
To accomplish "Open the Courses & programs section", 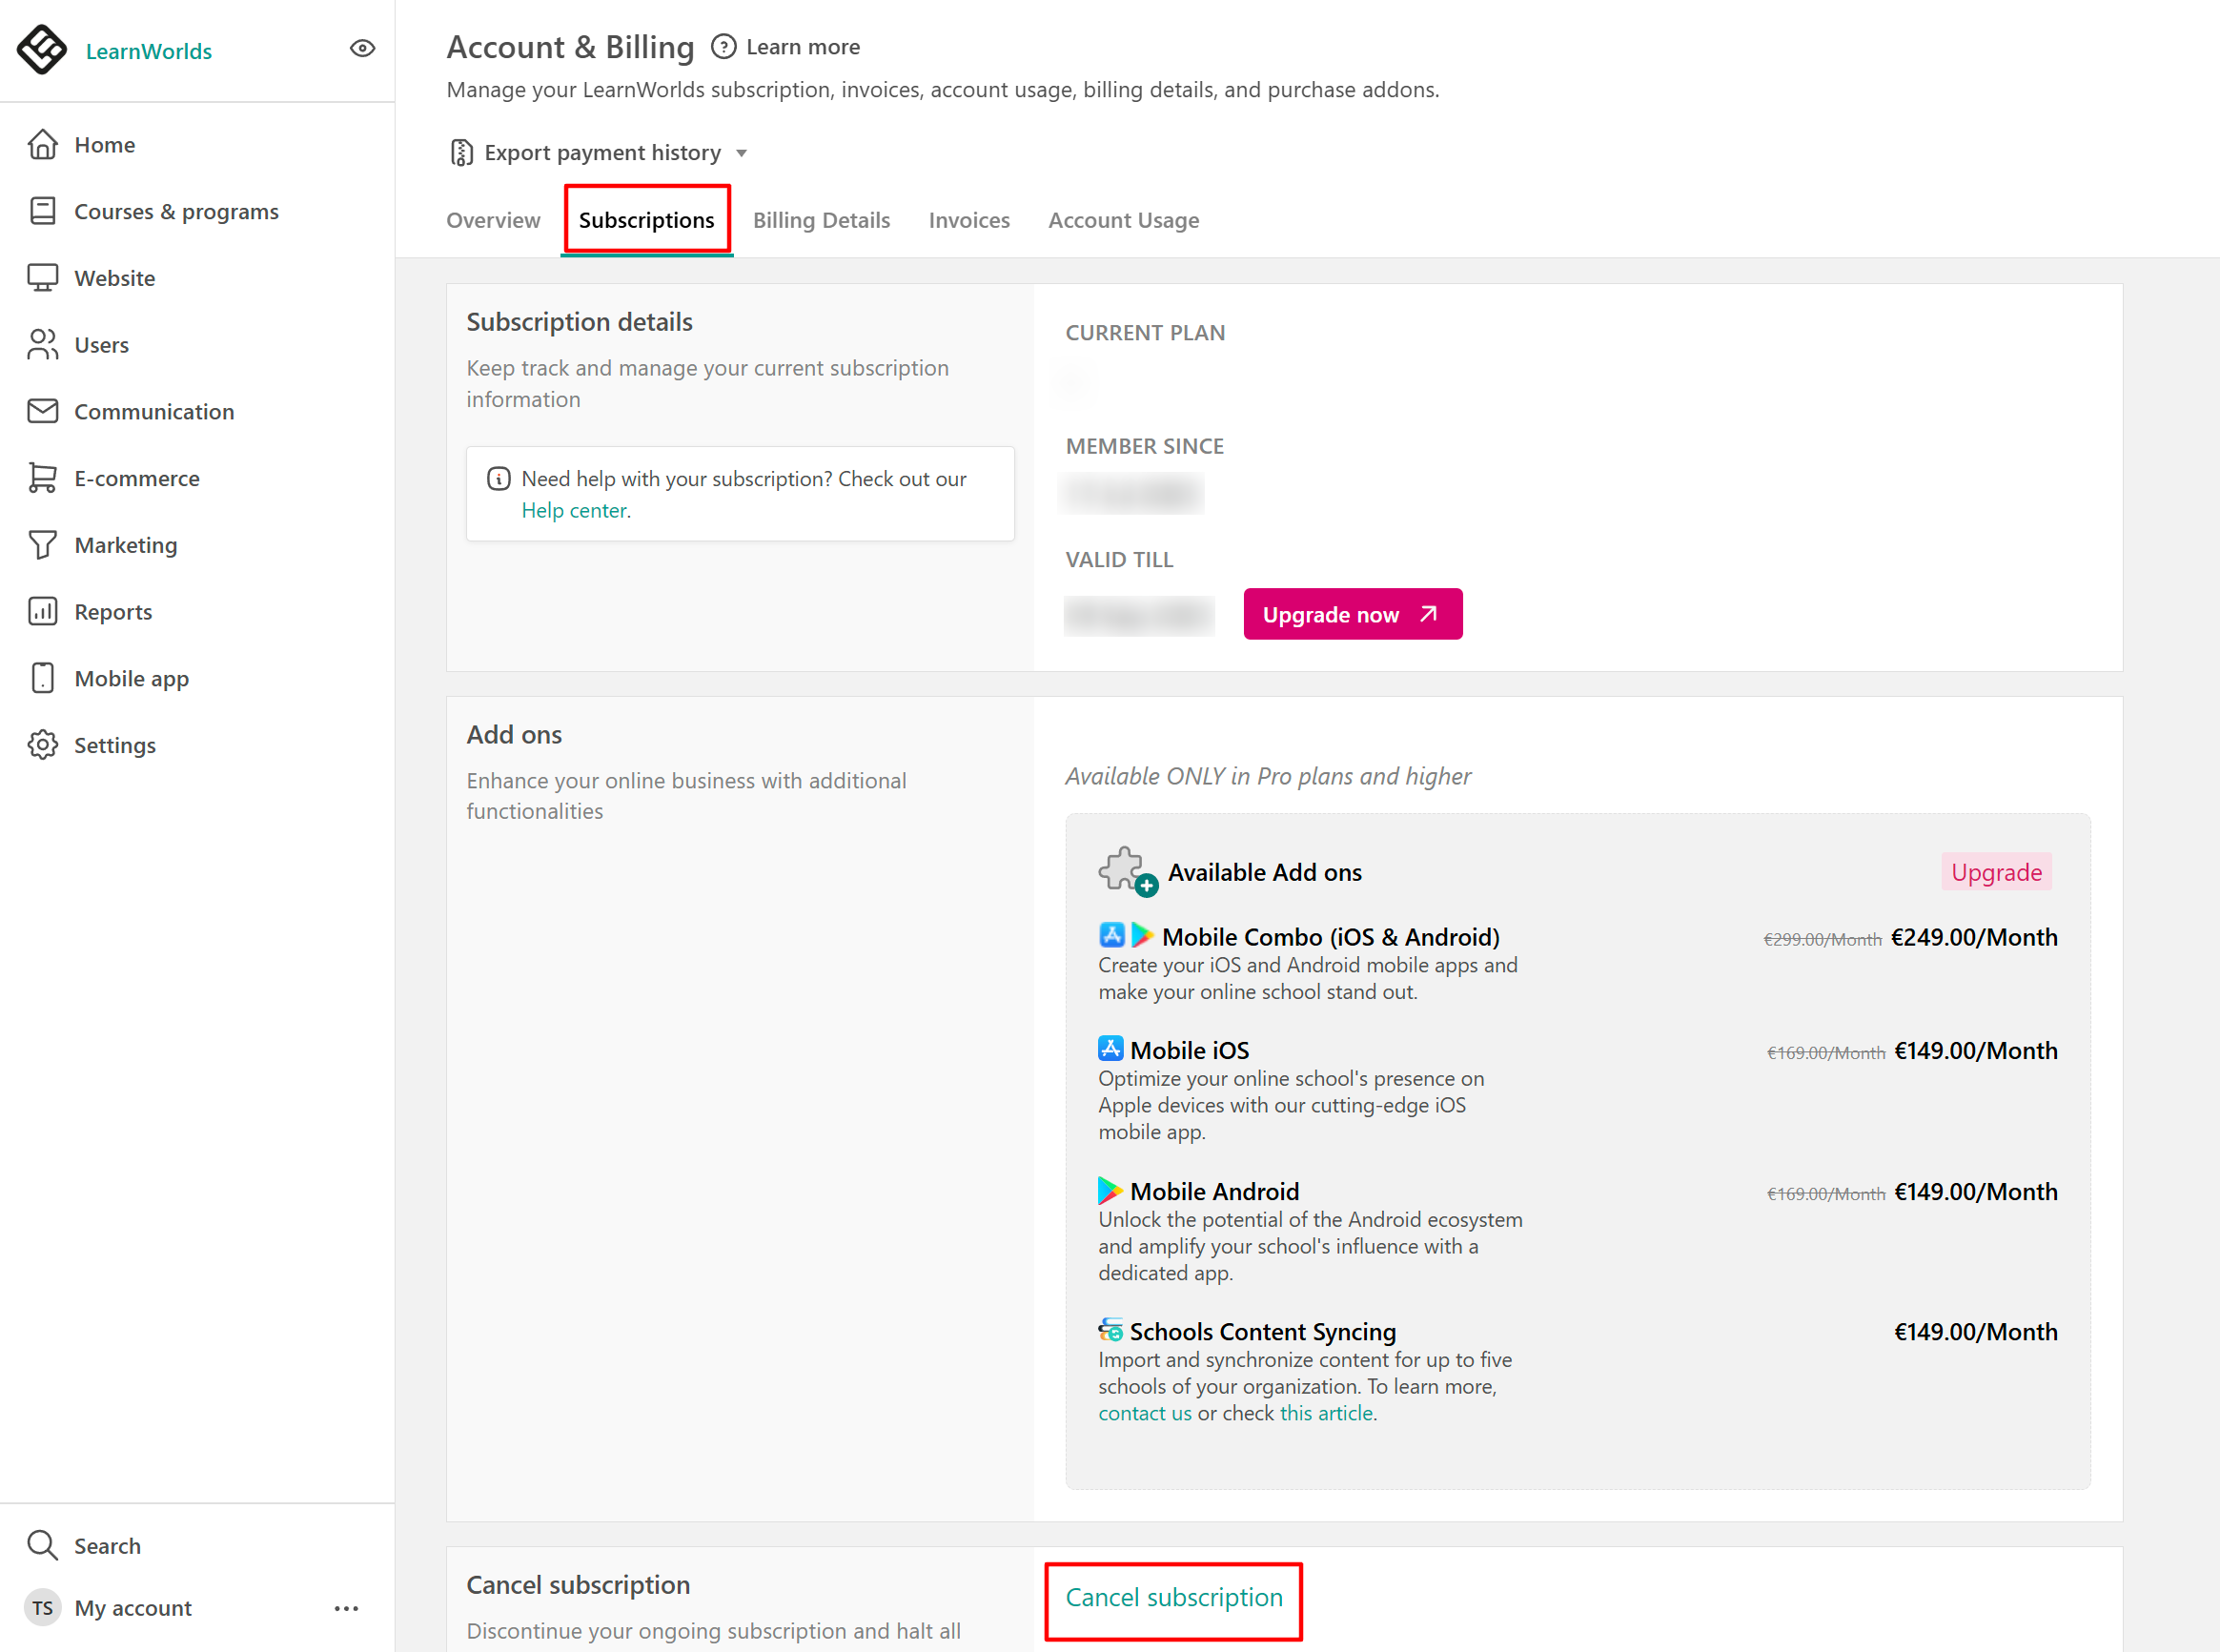I will [x=176, y=211].
